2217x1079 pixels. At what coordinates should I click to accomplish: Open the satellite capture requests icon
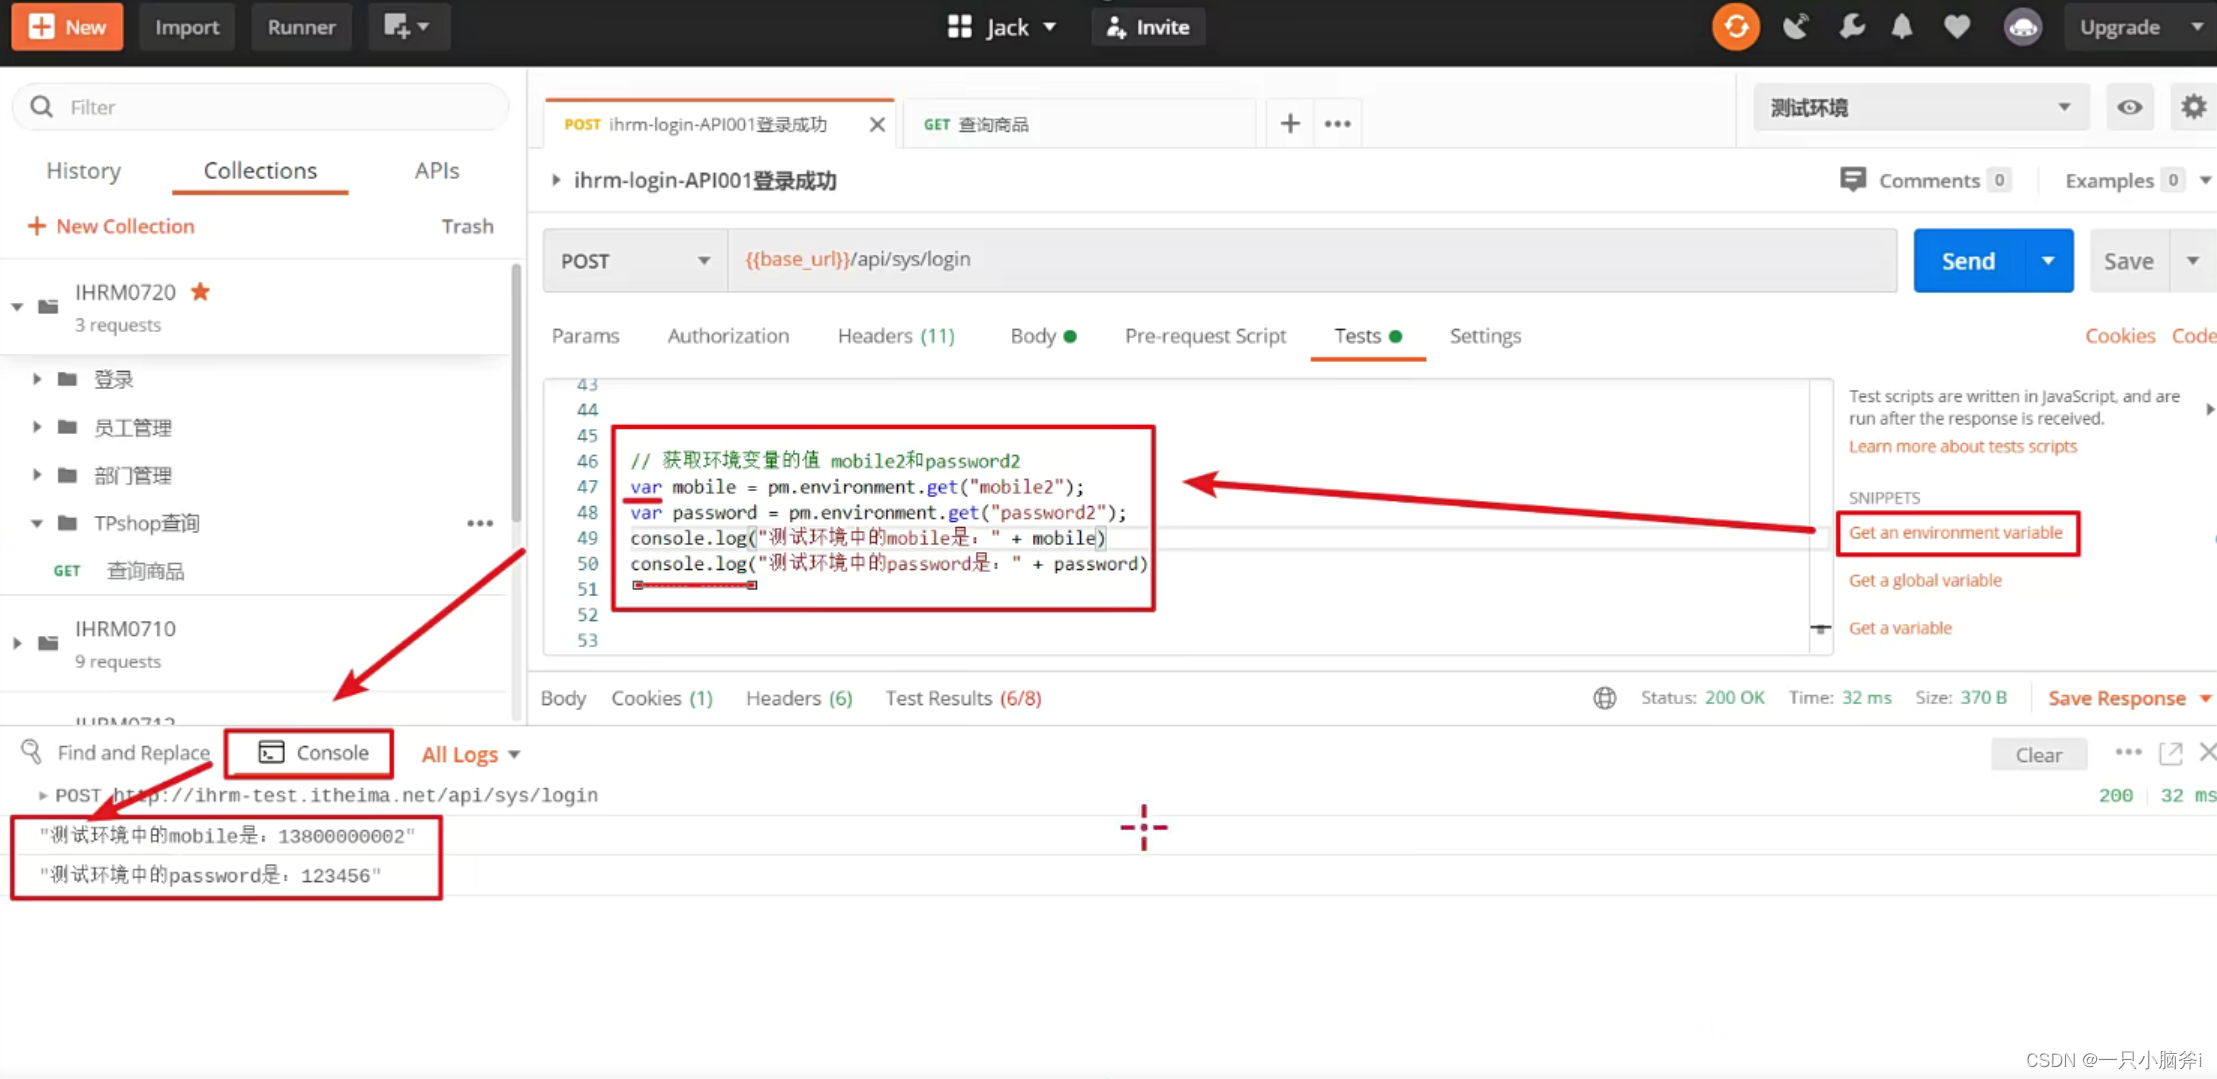coord(1796,27)
